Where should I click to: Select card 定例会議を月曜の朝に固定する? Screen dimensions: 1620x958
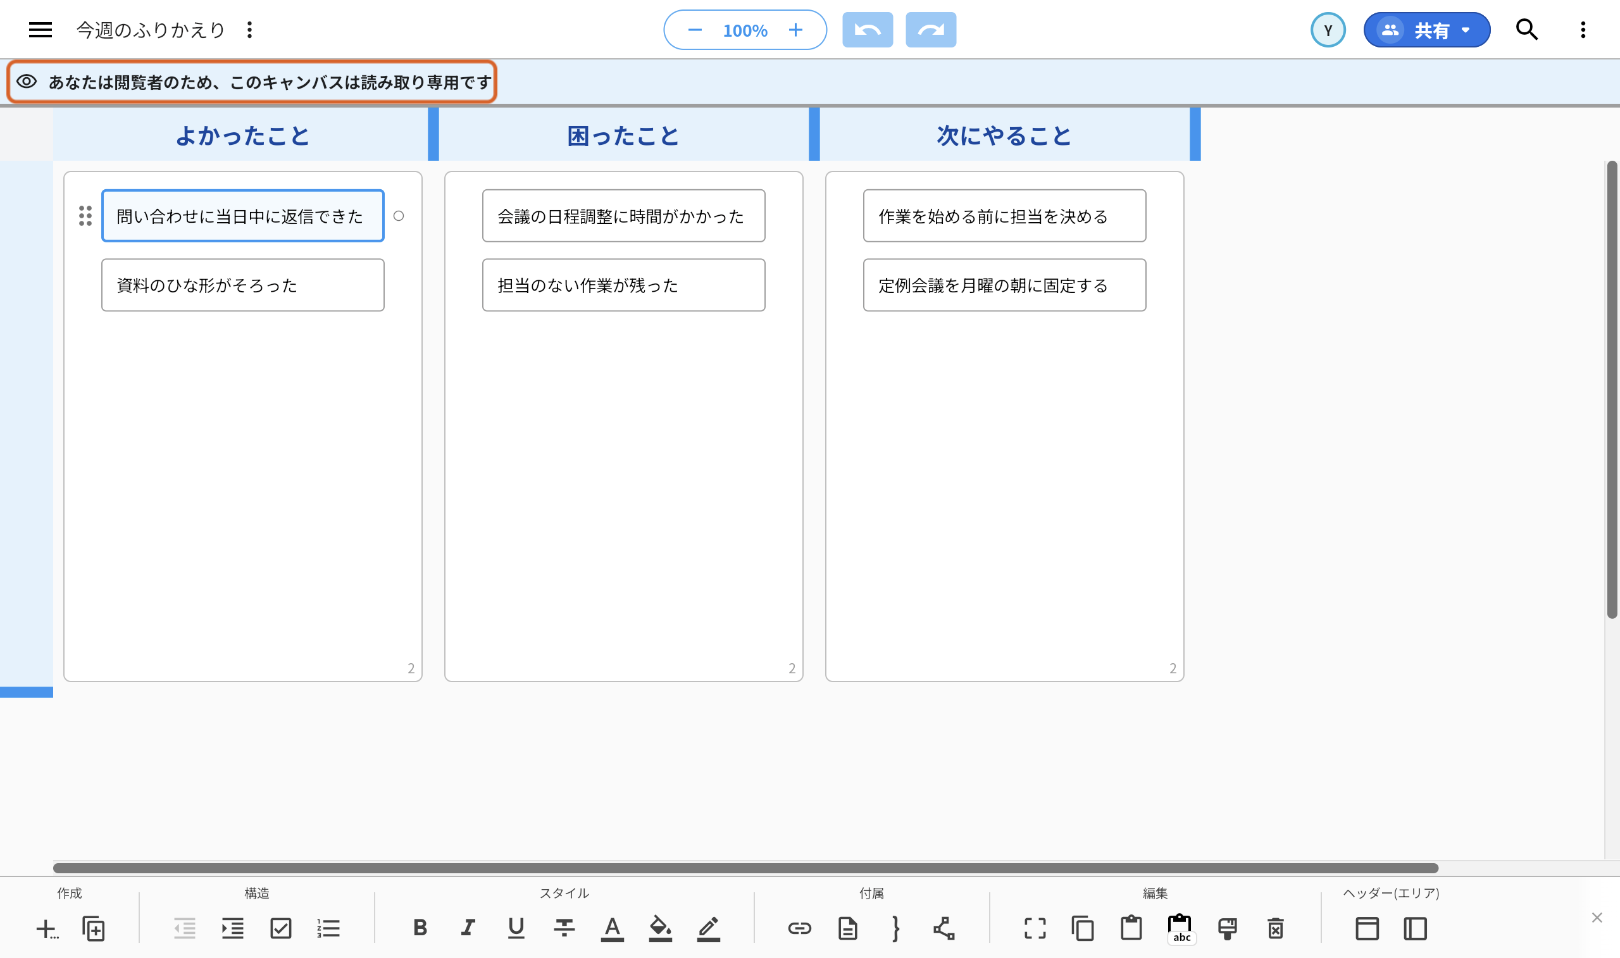pos(1005,285)
